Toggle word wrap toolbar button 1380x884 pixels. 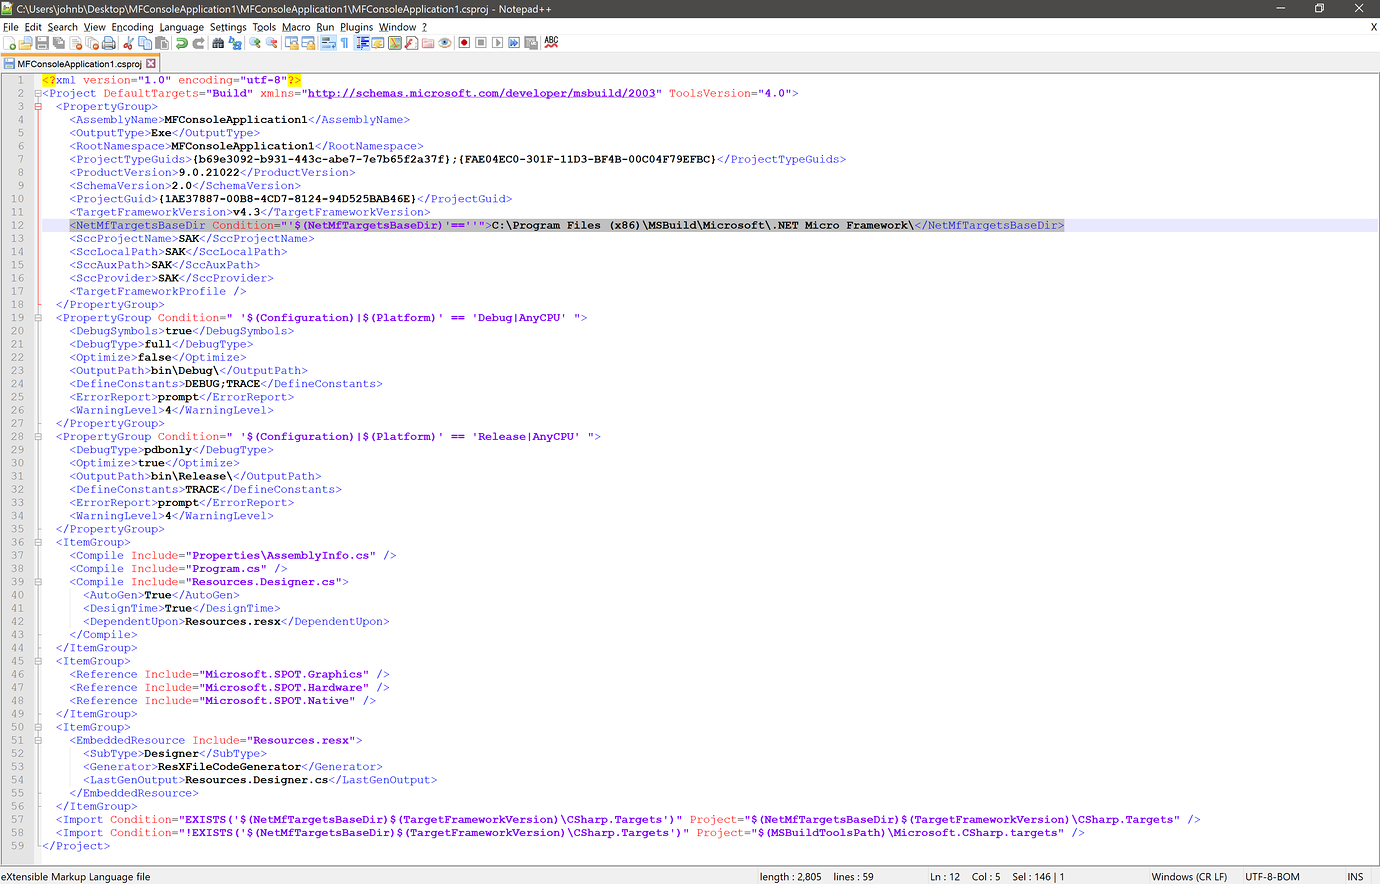pyautogui.click(x=328, y=43)
